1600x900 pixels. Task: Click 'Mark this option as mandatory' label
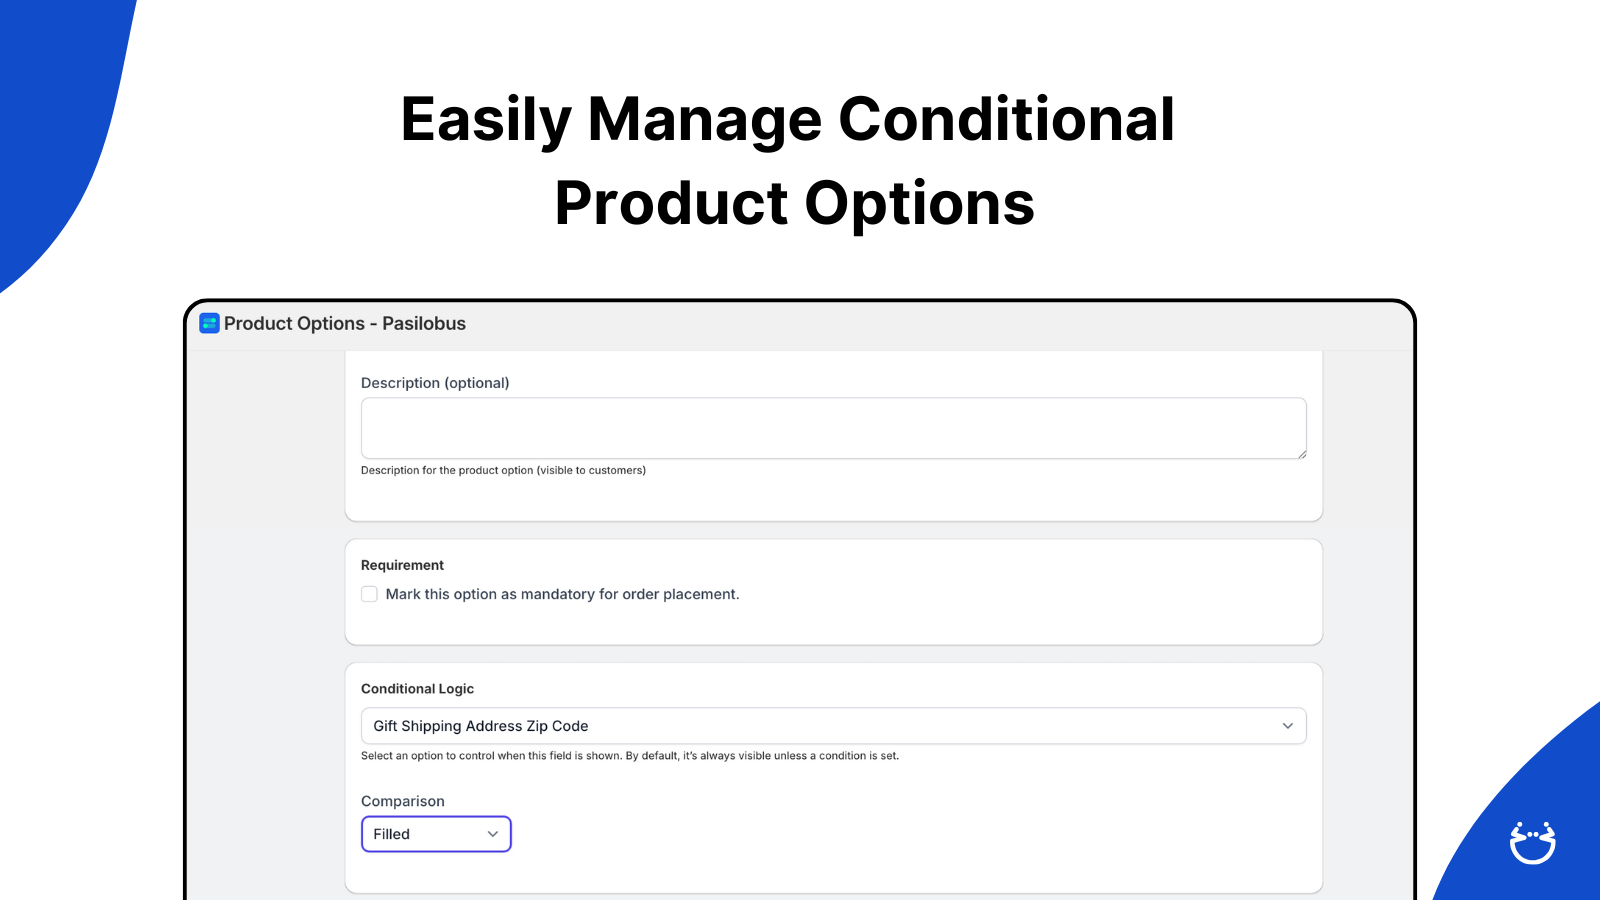(562, 594)
